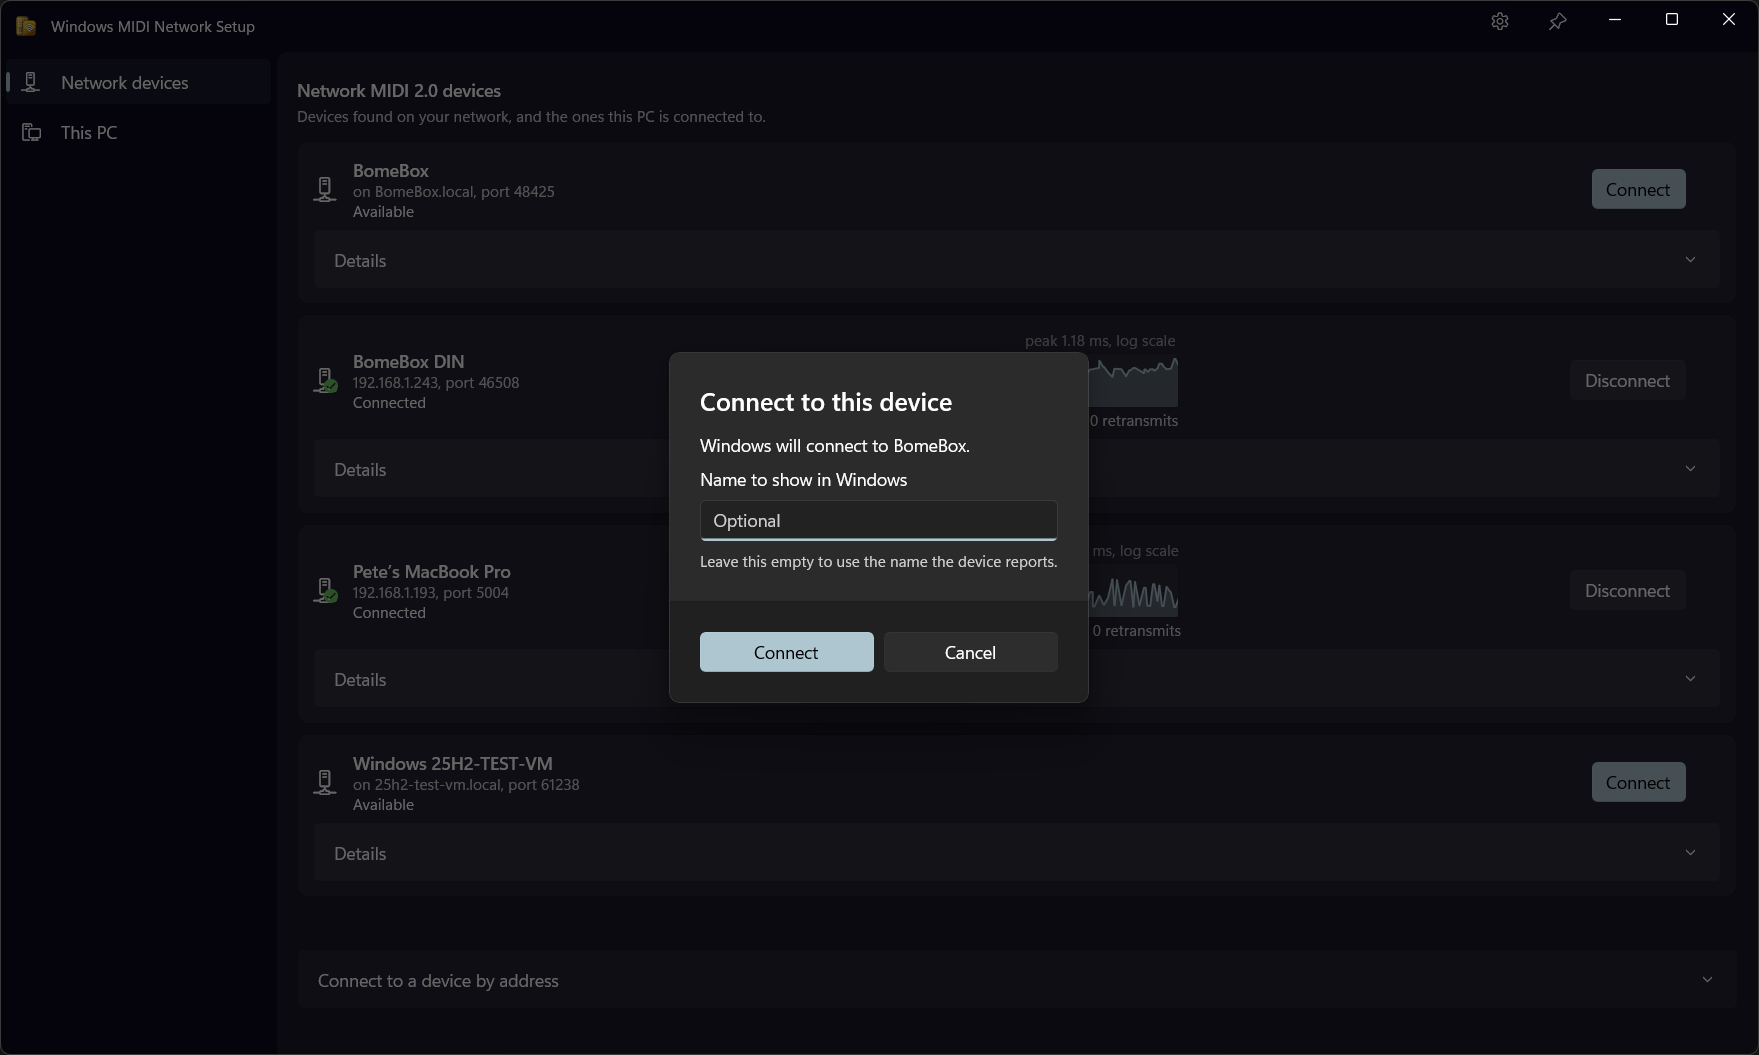Confirm Connect in the dialog
The height and width of the screenshot is (1055, 1759).
(786, 652)
